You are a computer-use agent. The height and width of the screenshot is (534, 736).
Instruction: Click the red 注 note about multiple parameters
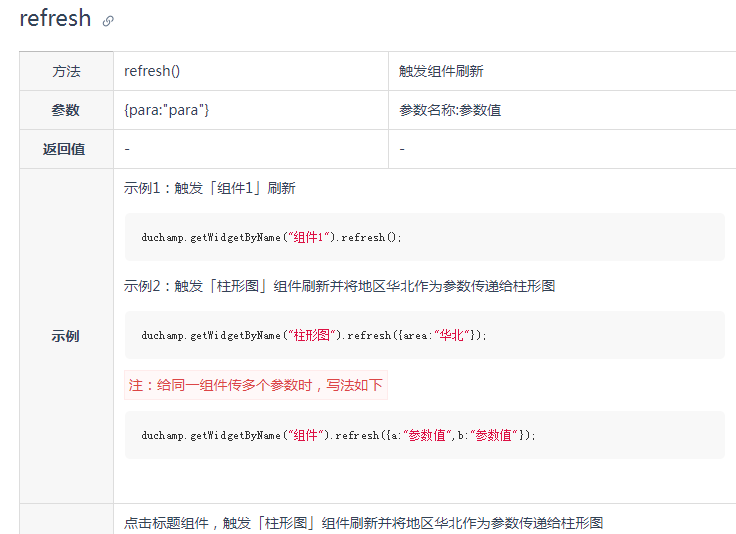coord(255,385)
